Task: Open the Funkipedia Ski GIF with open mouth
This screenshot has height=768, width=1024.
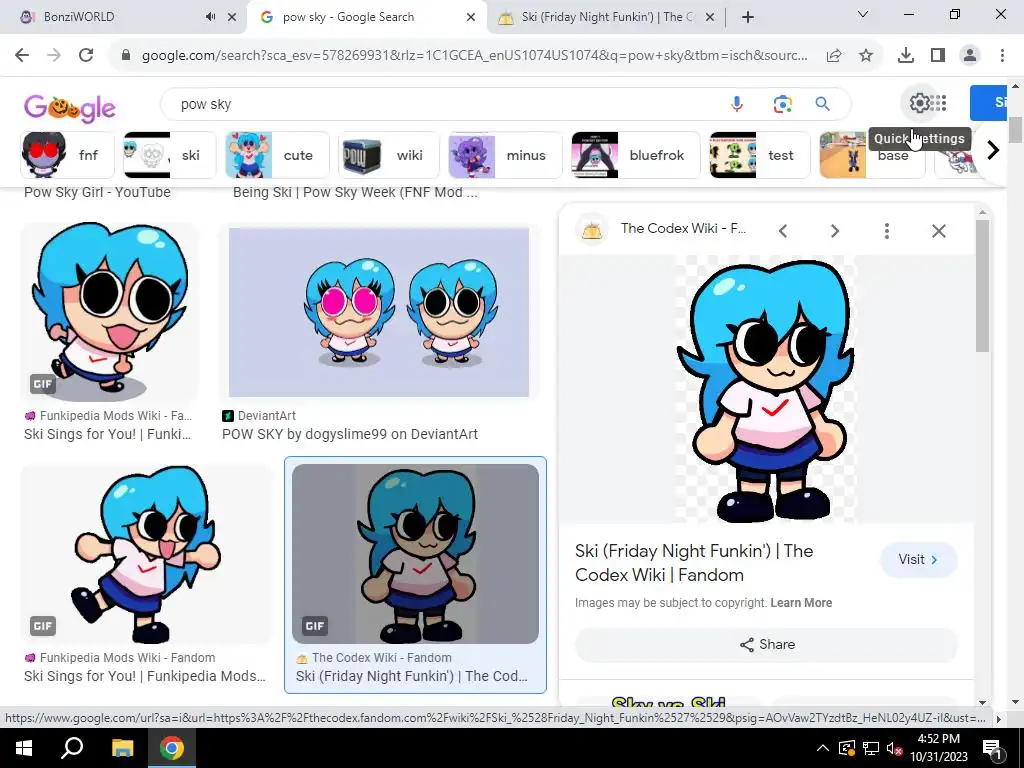Action: coord(109,312)
